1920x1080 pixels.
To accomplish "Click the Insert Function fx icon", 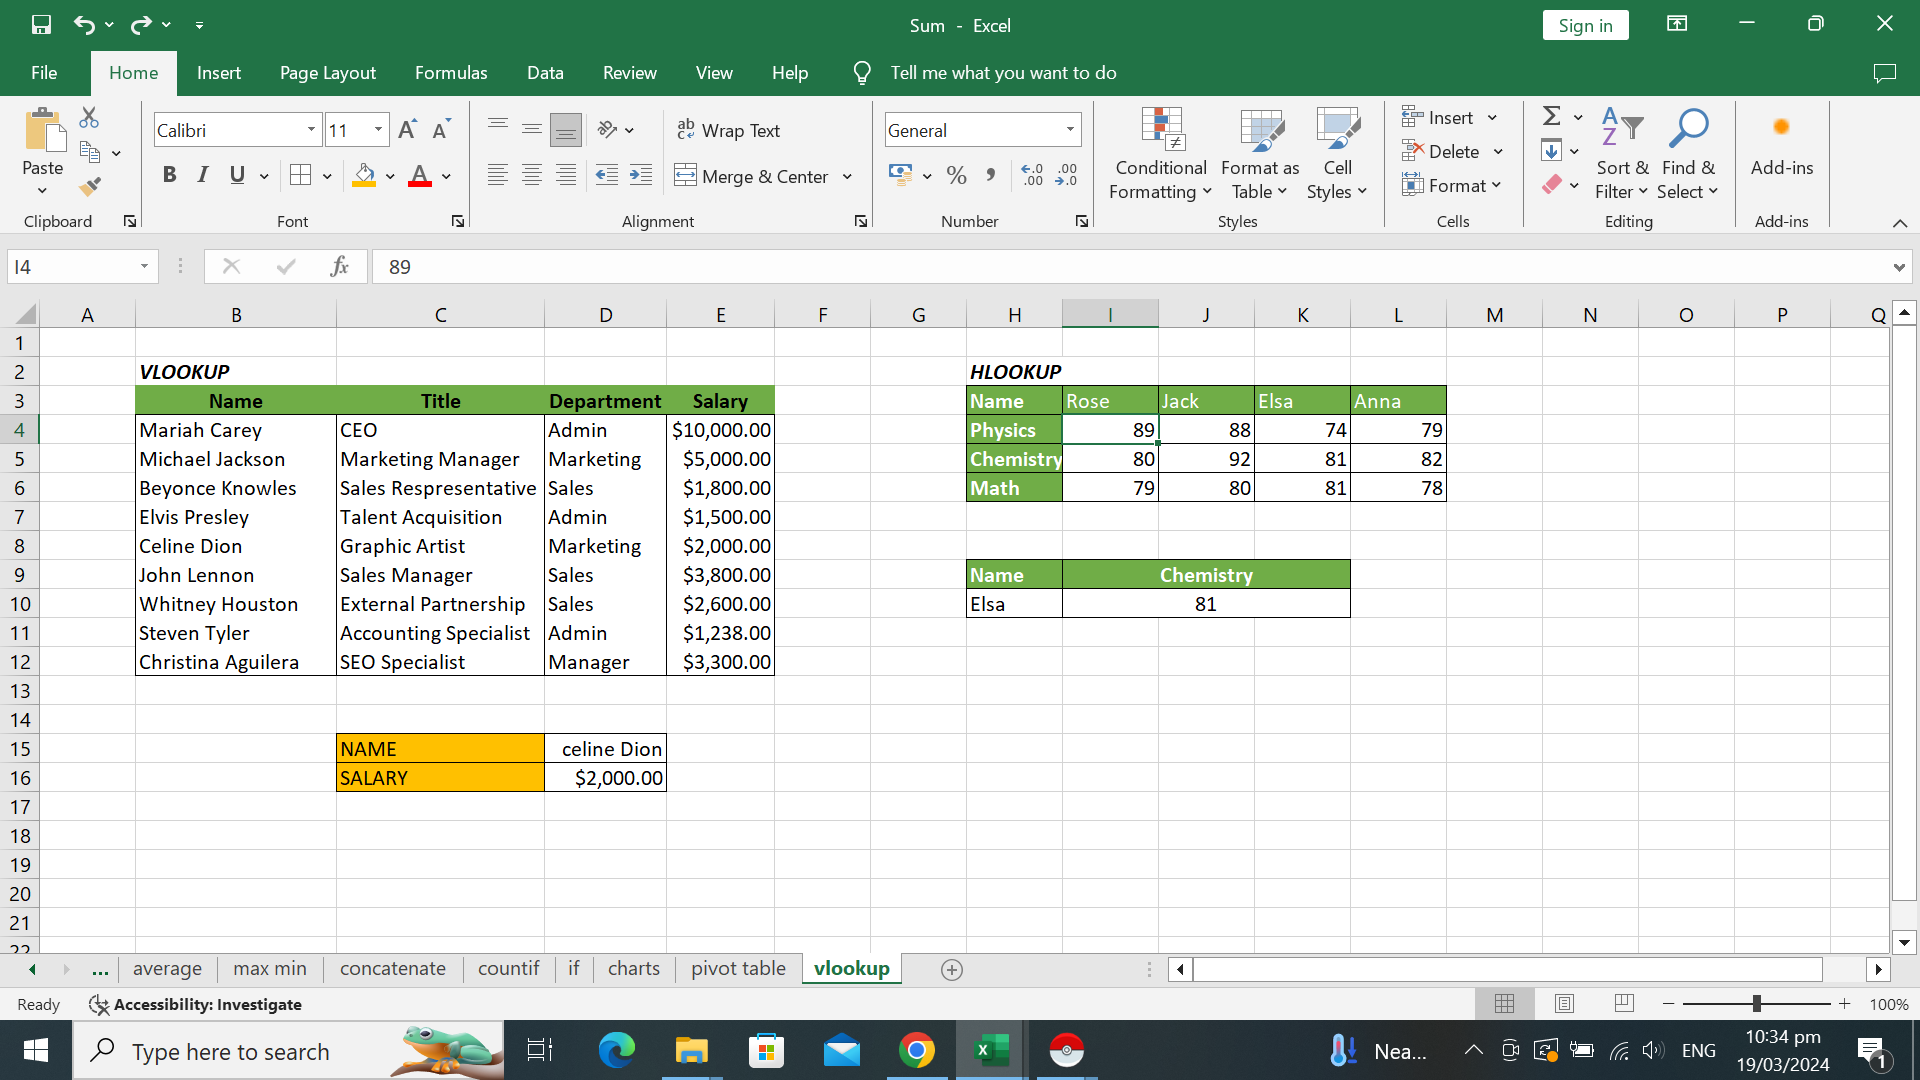I will 340,266.
